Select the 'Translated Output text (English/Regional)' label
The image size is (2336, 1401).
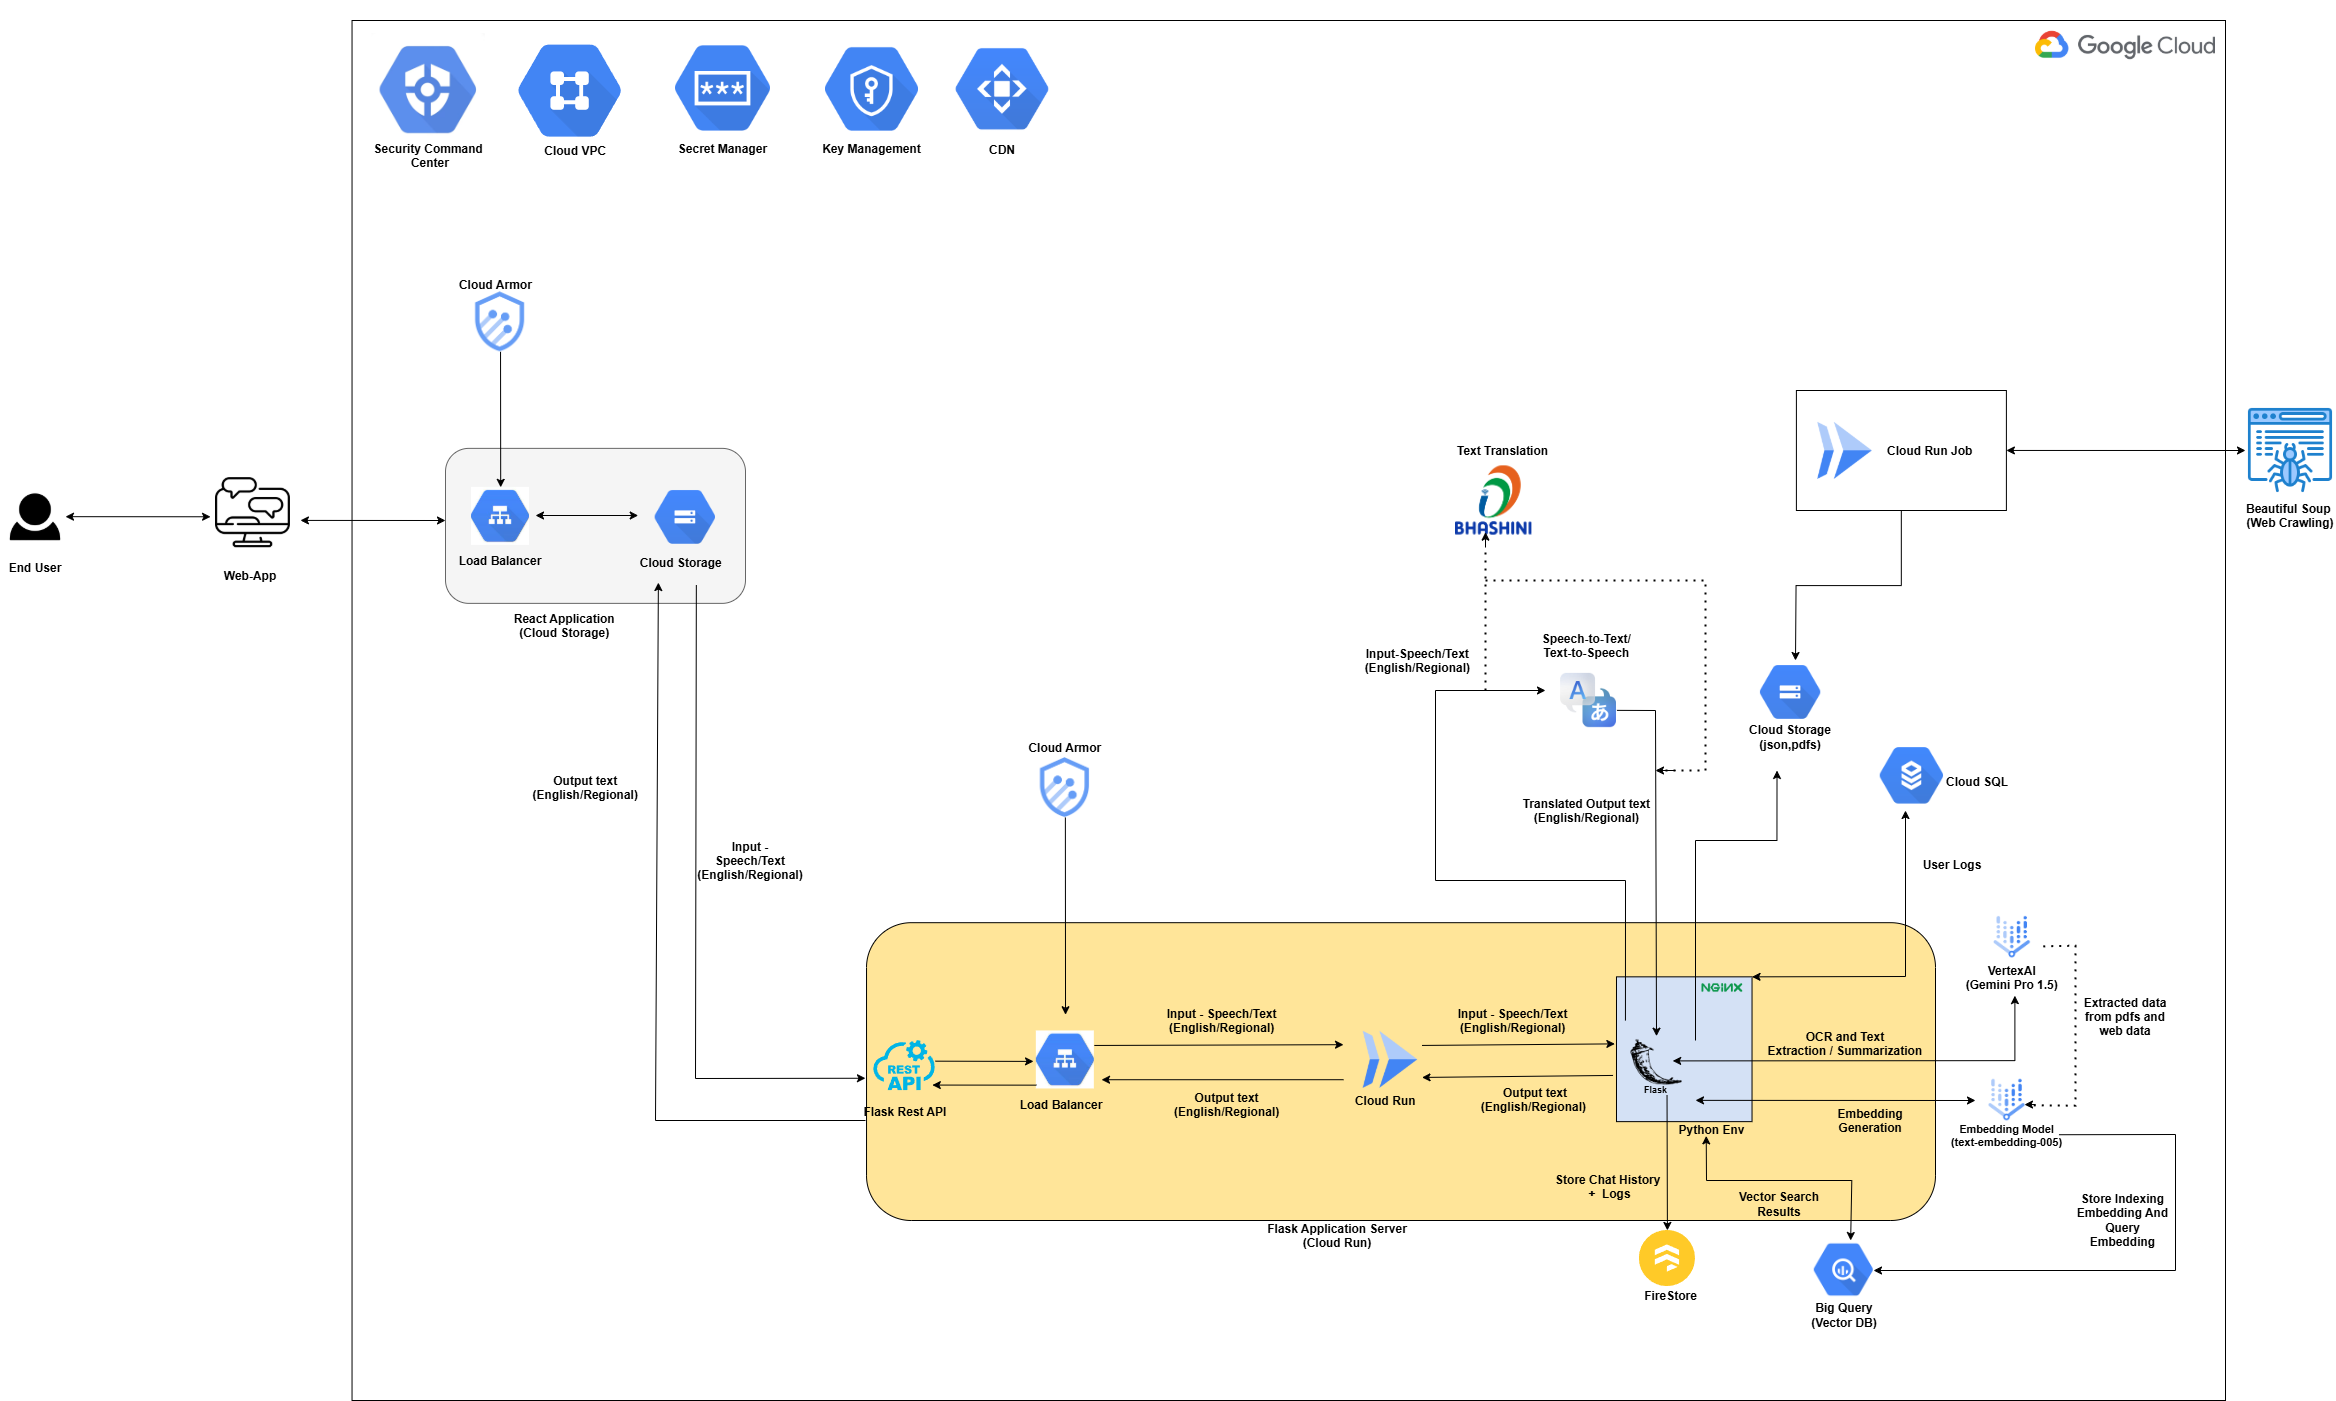pyautogui.click(x=1586, y=811)
